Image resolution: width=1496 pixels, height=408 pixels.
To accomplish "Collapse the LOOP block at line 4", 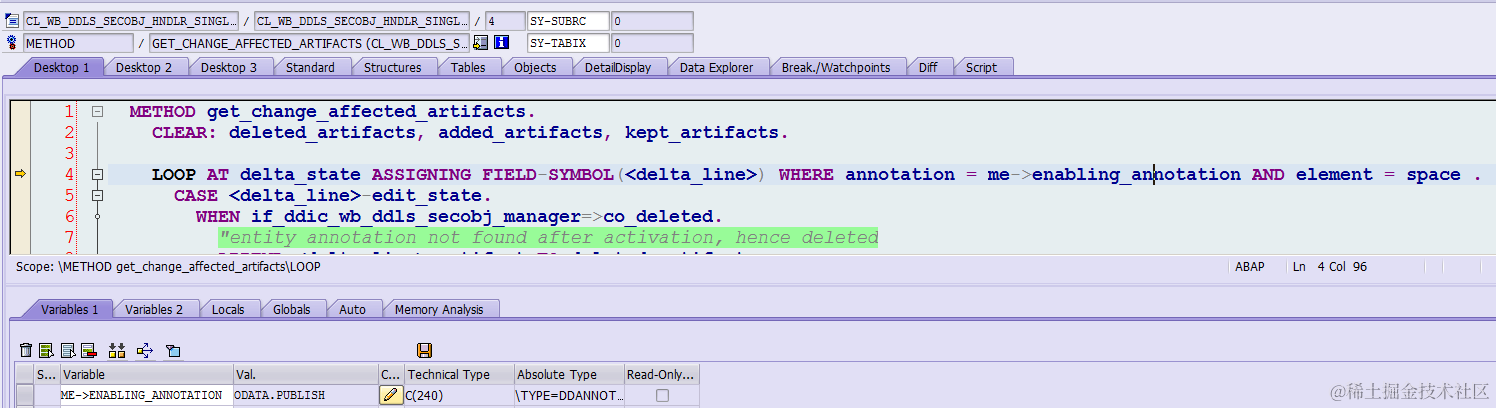I will [x=97, y=174].
